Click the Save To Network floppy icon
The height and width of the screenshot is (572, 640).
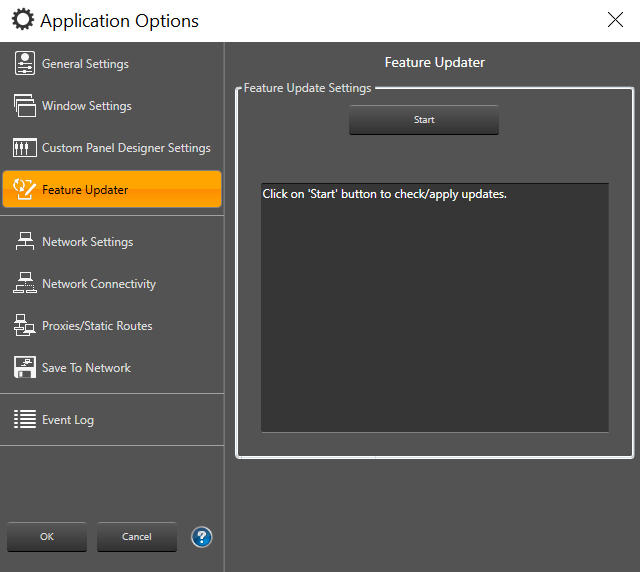[x=25, y=367]
